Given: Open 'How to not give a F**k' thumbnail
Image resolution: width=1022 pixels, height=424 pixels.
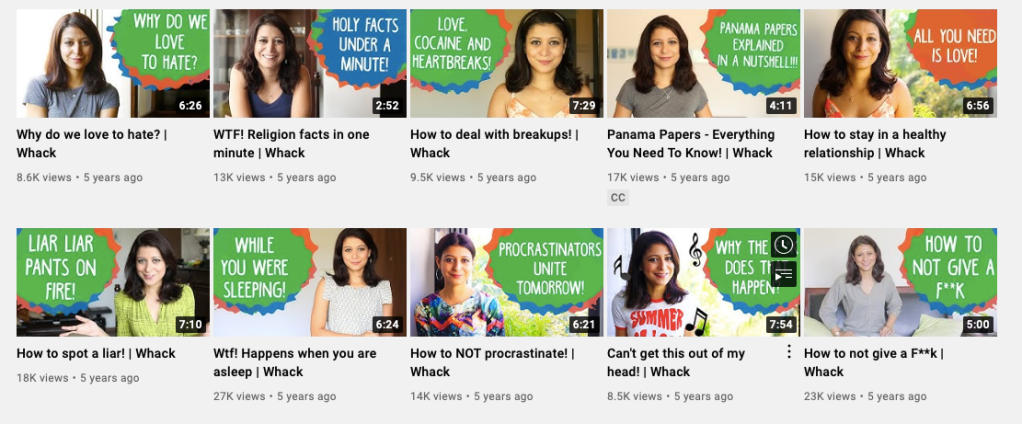Looking at the screenshot, I should pos(900,282).
